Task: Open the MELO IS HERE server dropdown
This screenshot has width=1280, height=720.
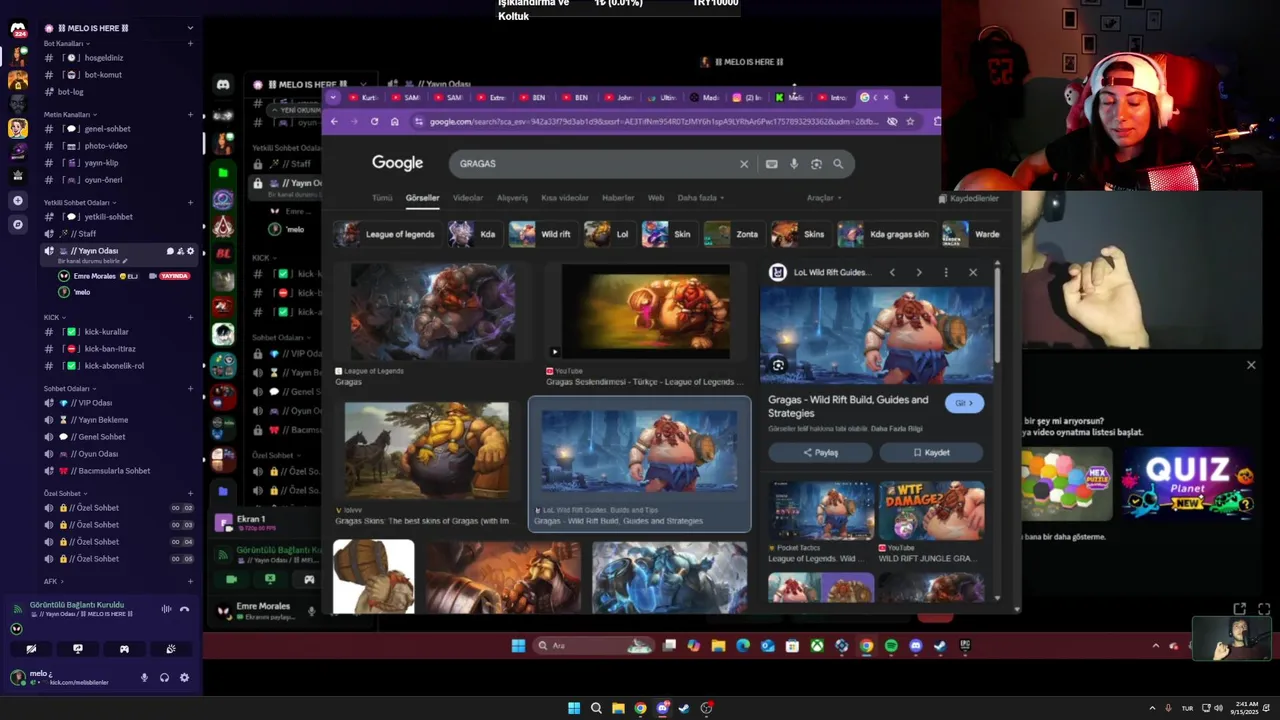Action: (x=190, y=27)
